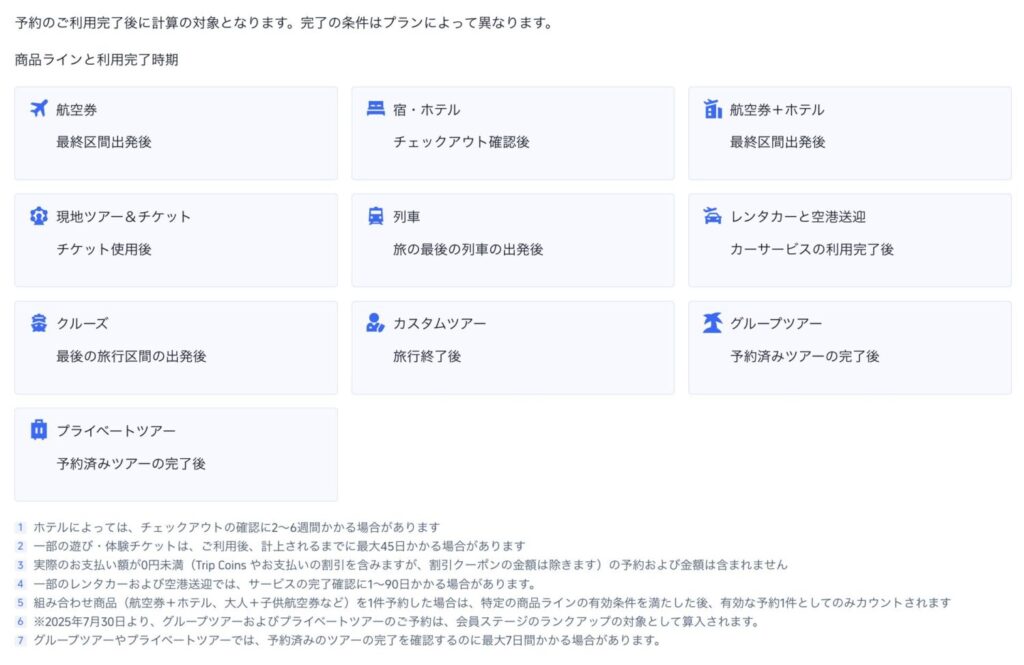Click the suitcase icon for プライベートツアー
The image size is (1024, 665).
[39, 430]
